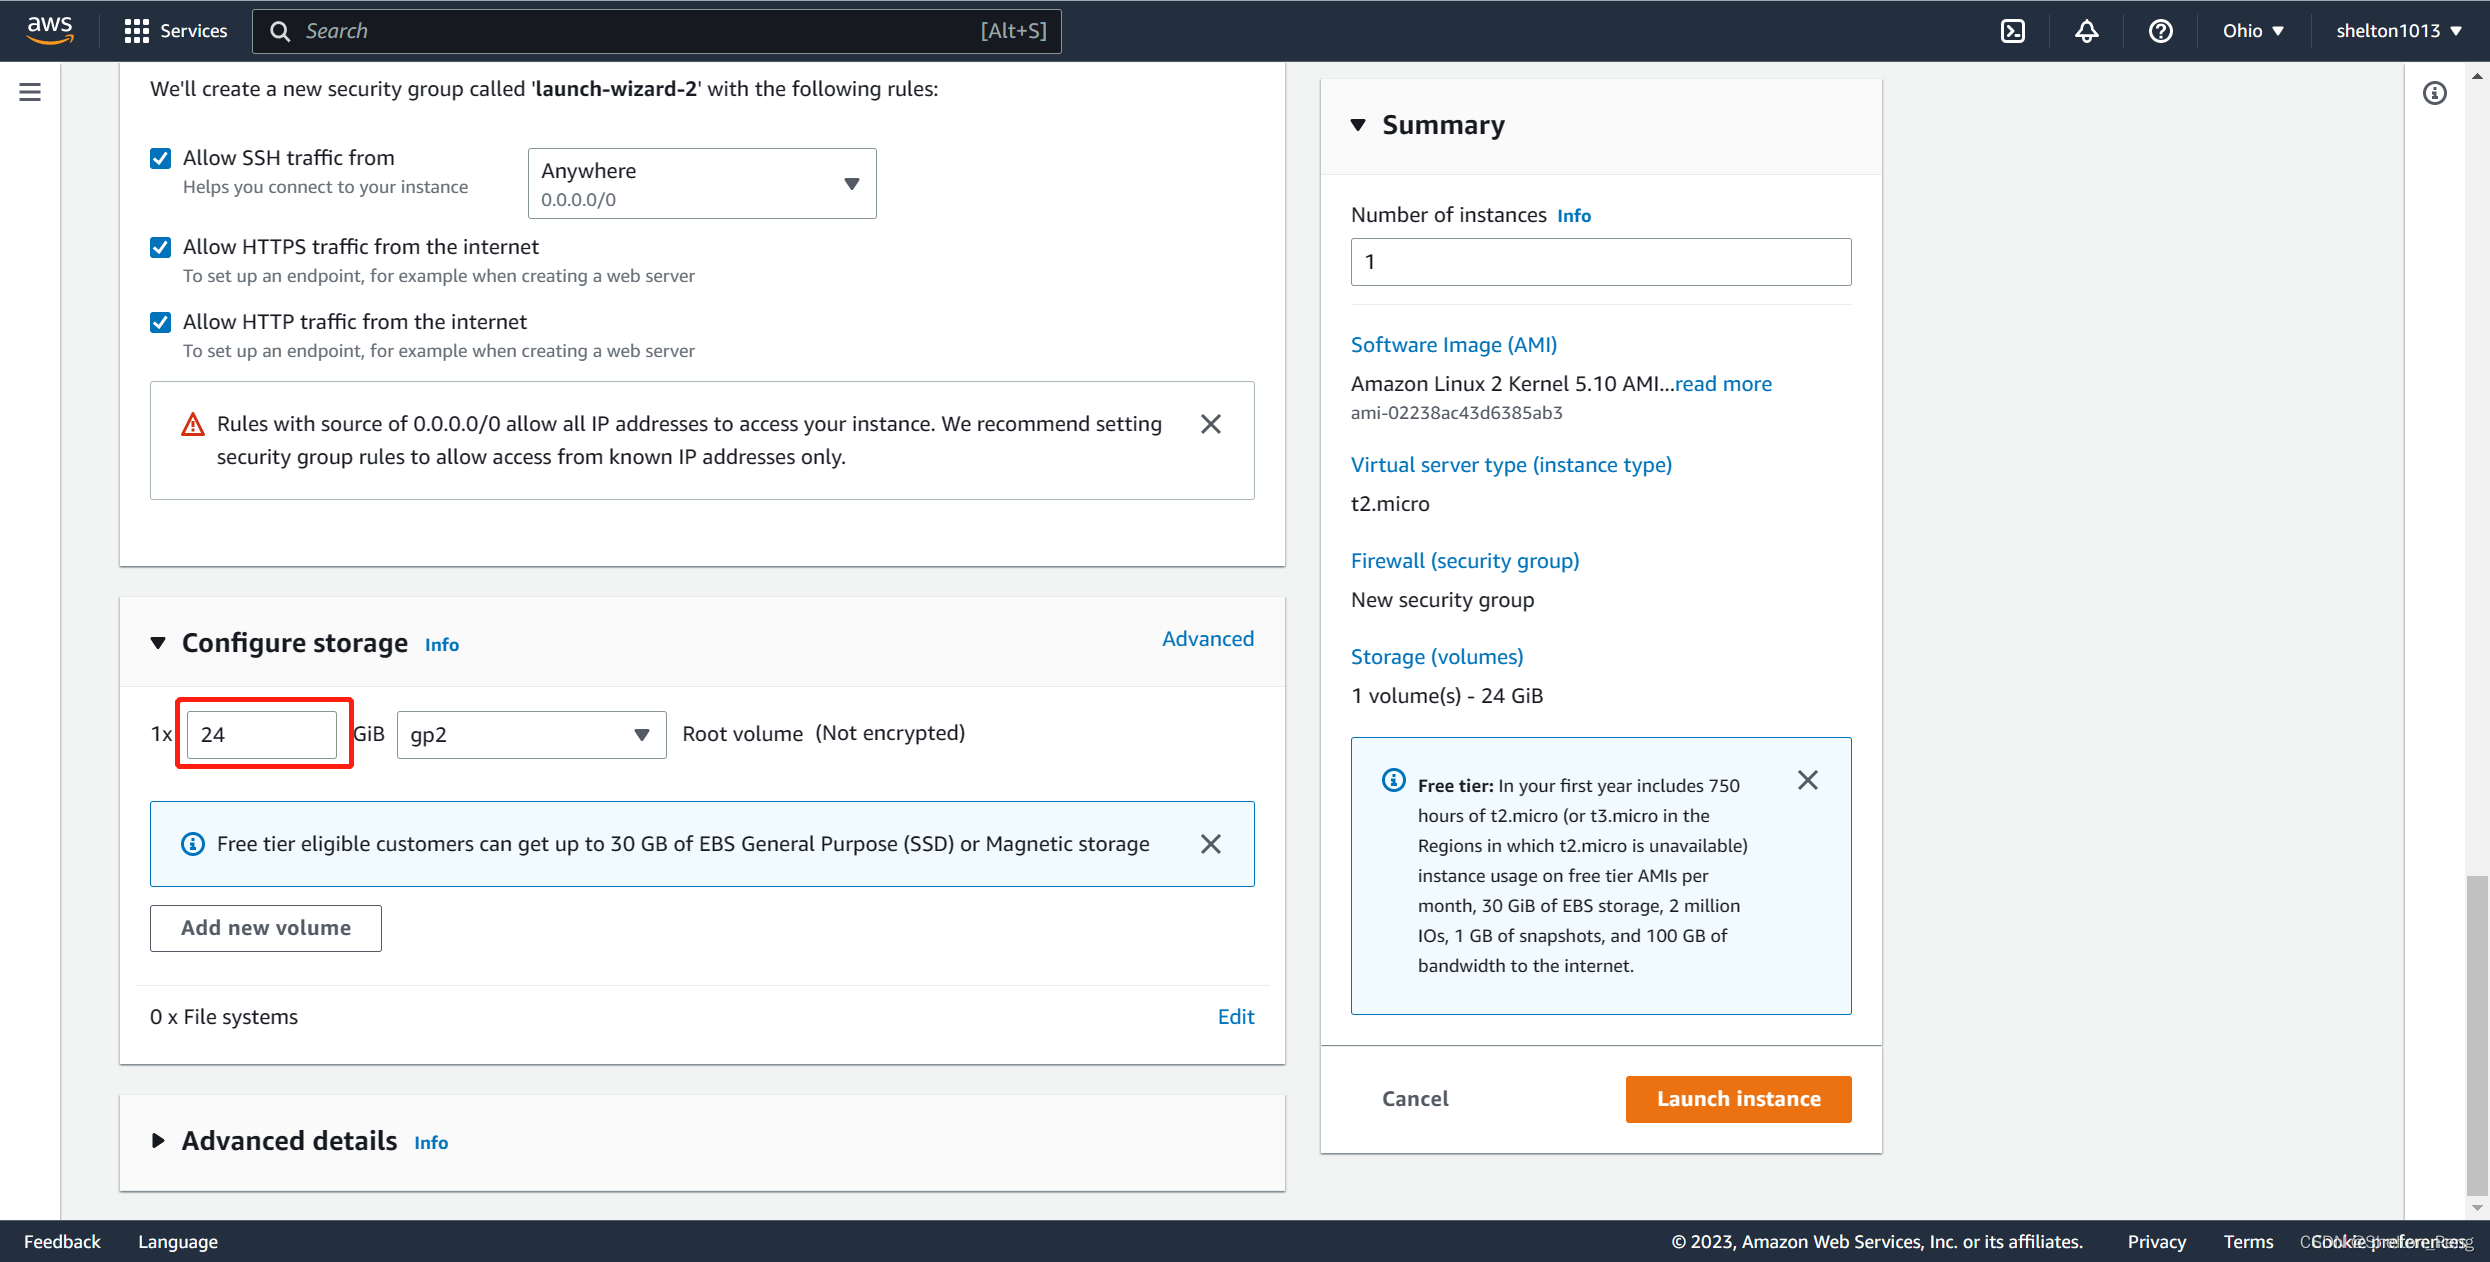Toggle Allow SSH traffic checkbox
The image size is (2490, 1262).
(x=160, y=158)
